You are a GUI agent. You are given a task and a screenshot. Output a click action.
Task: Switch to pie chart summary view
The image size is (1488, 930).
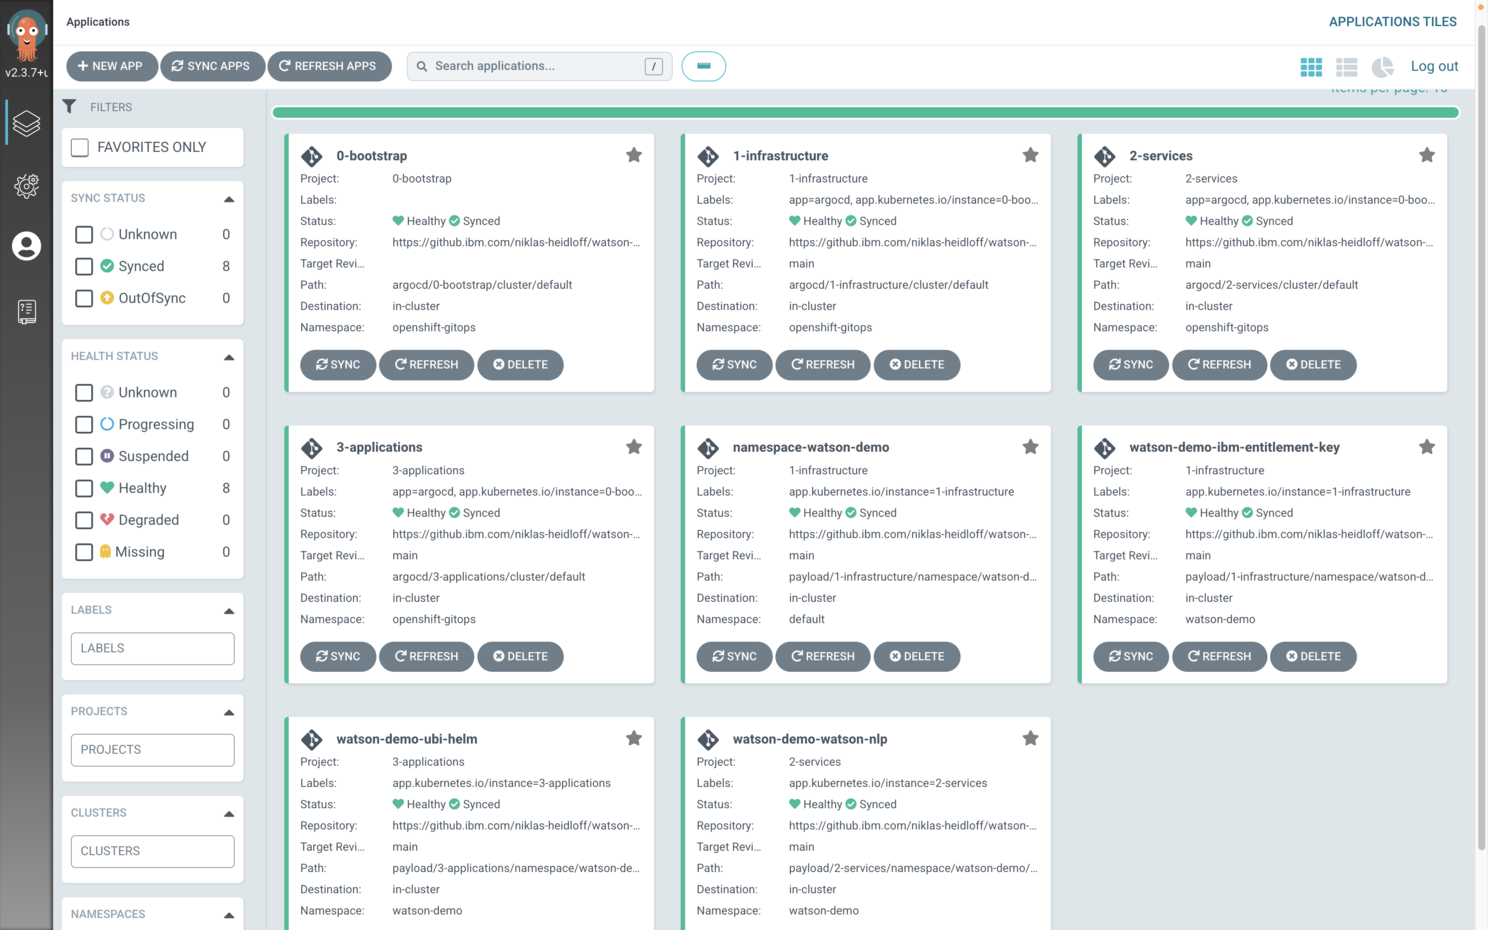[1383, 67]
